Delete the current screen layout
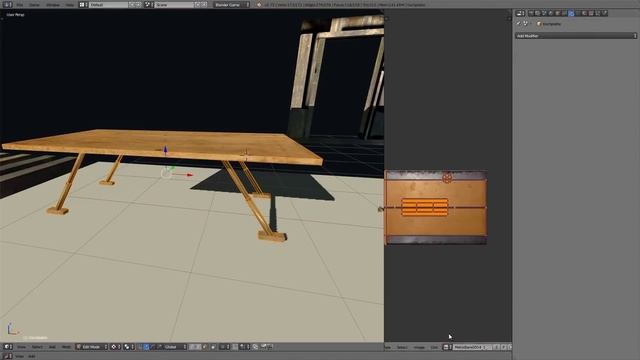 [138, 4]
